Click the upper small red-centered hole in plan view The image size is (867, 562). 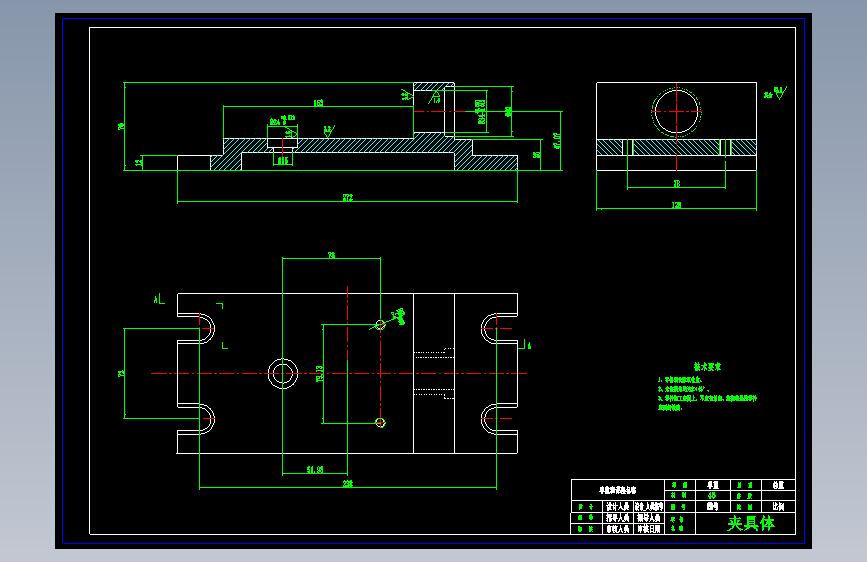pos(380,325)
